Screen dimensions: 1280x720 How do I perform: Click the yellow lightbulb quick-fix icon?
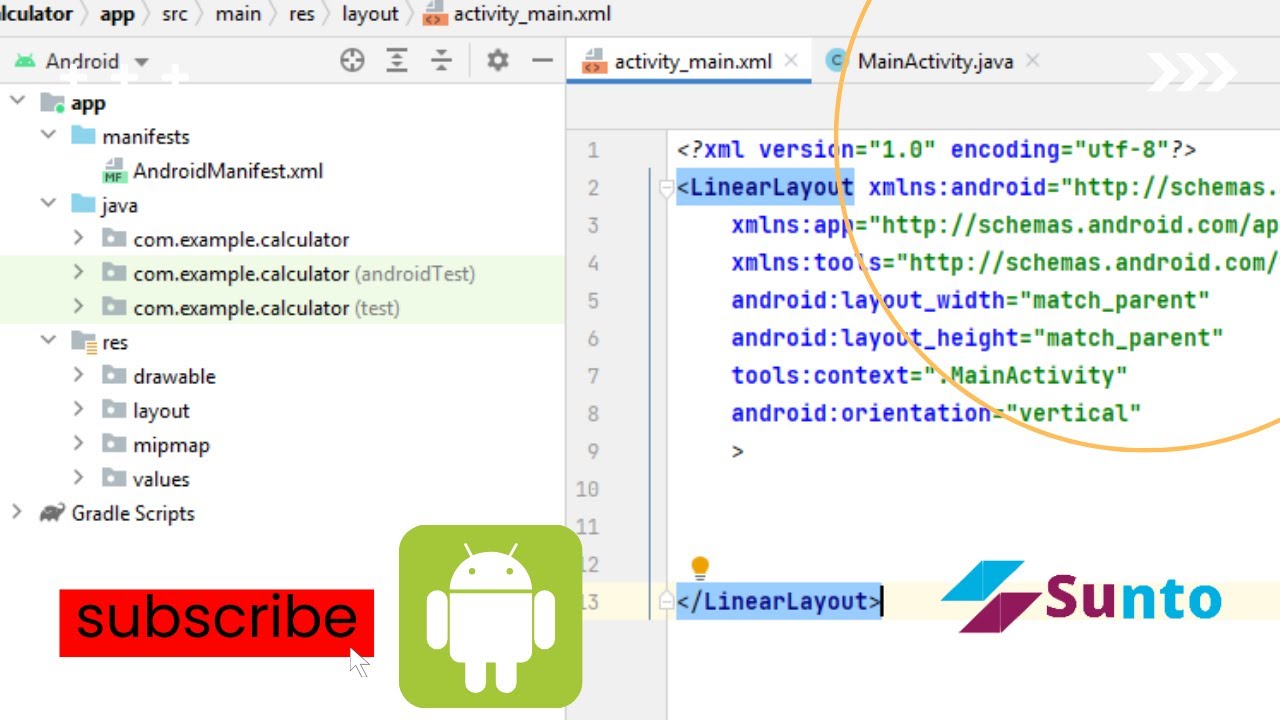700,568
